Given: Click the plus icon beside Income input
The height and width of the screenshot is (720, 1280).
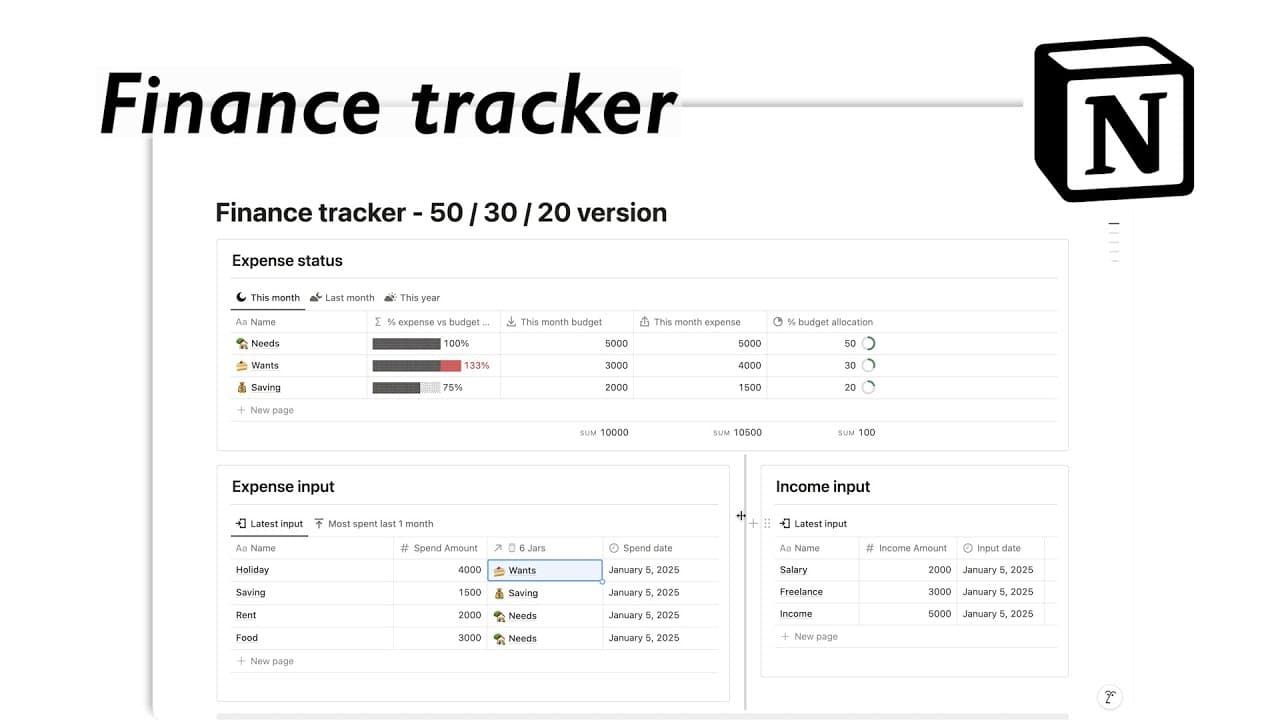Looking at the screenshot, I should tap(753, 523).
